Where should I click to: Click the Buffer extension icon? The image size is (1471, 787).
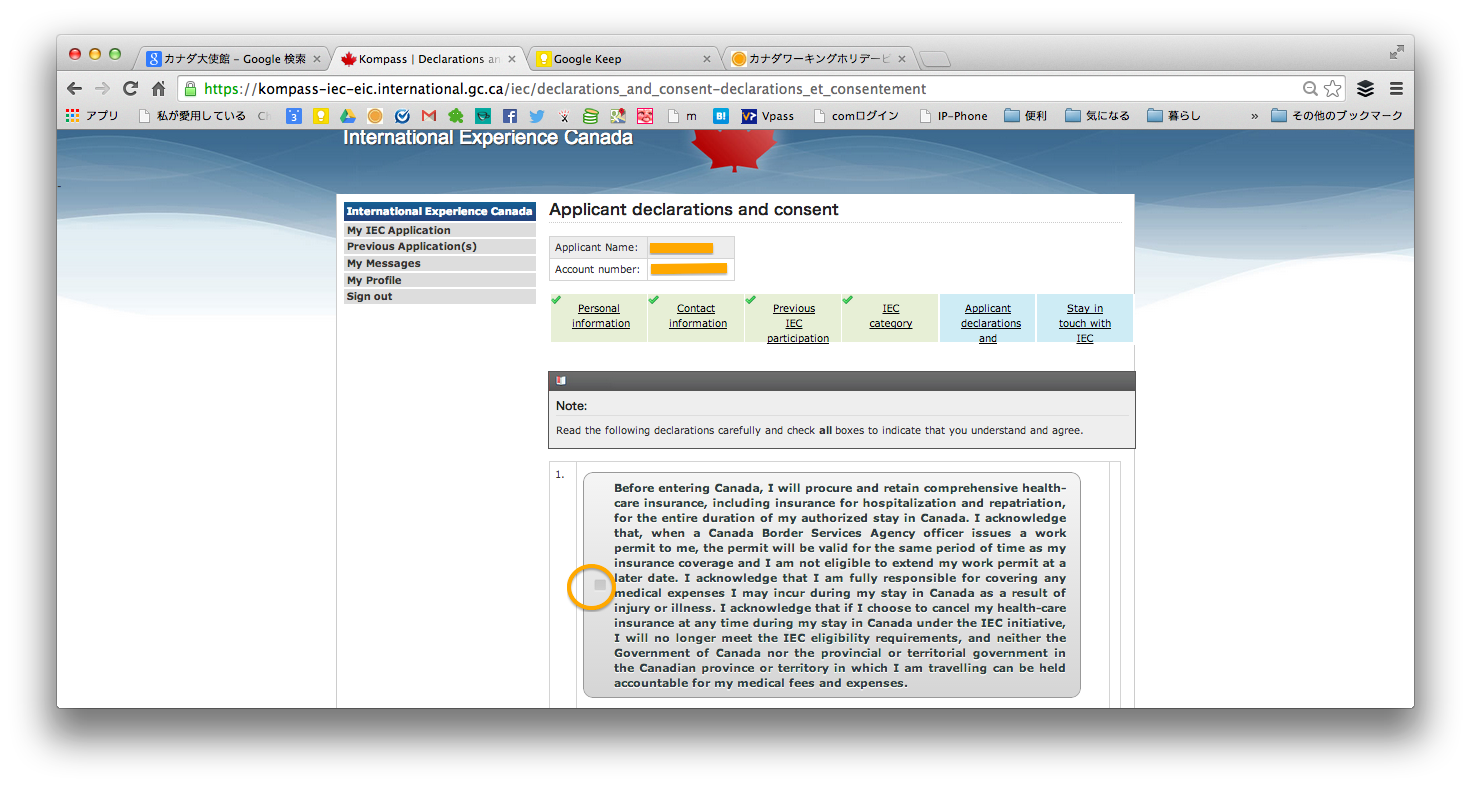(x=1365, y=88)
